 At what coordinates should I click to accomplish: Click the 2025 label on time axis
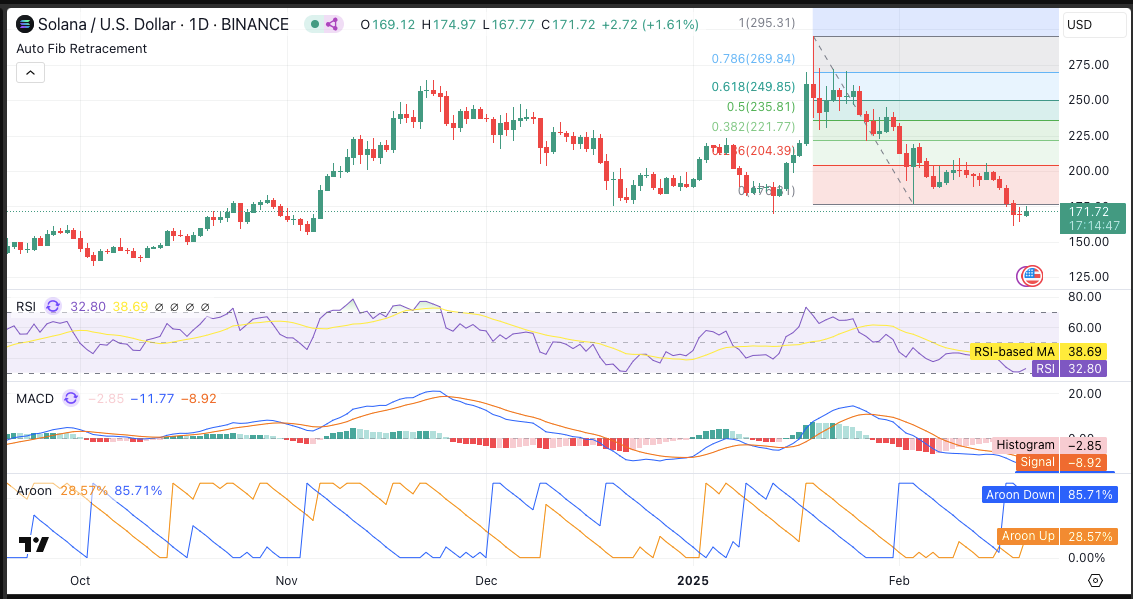[693, 581]
